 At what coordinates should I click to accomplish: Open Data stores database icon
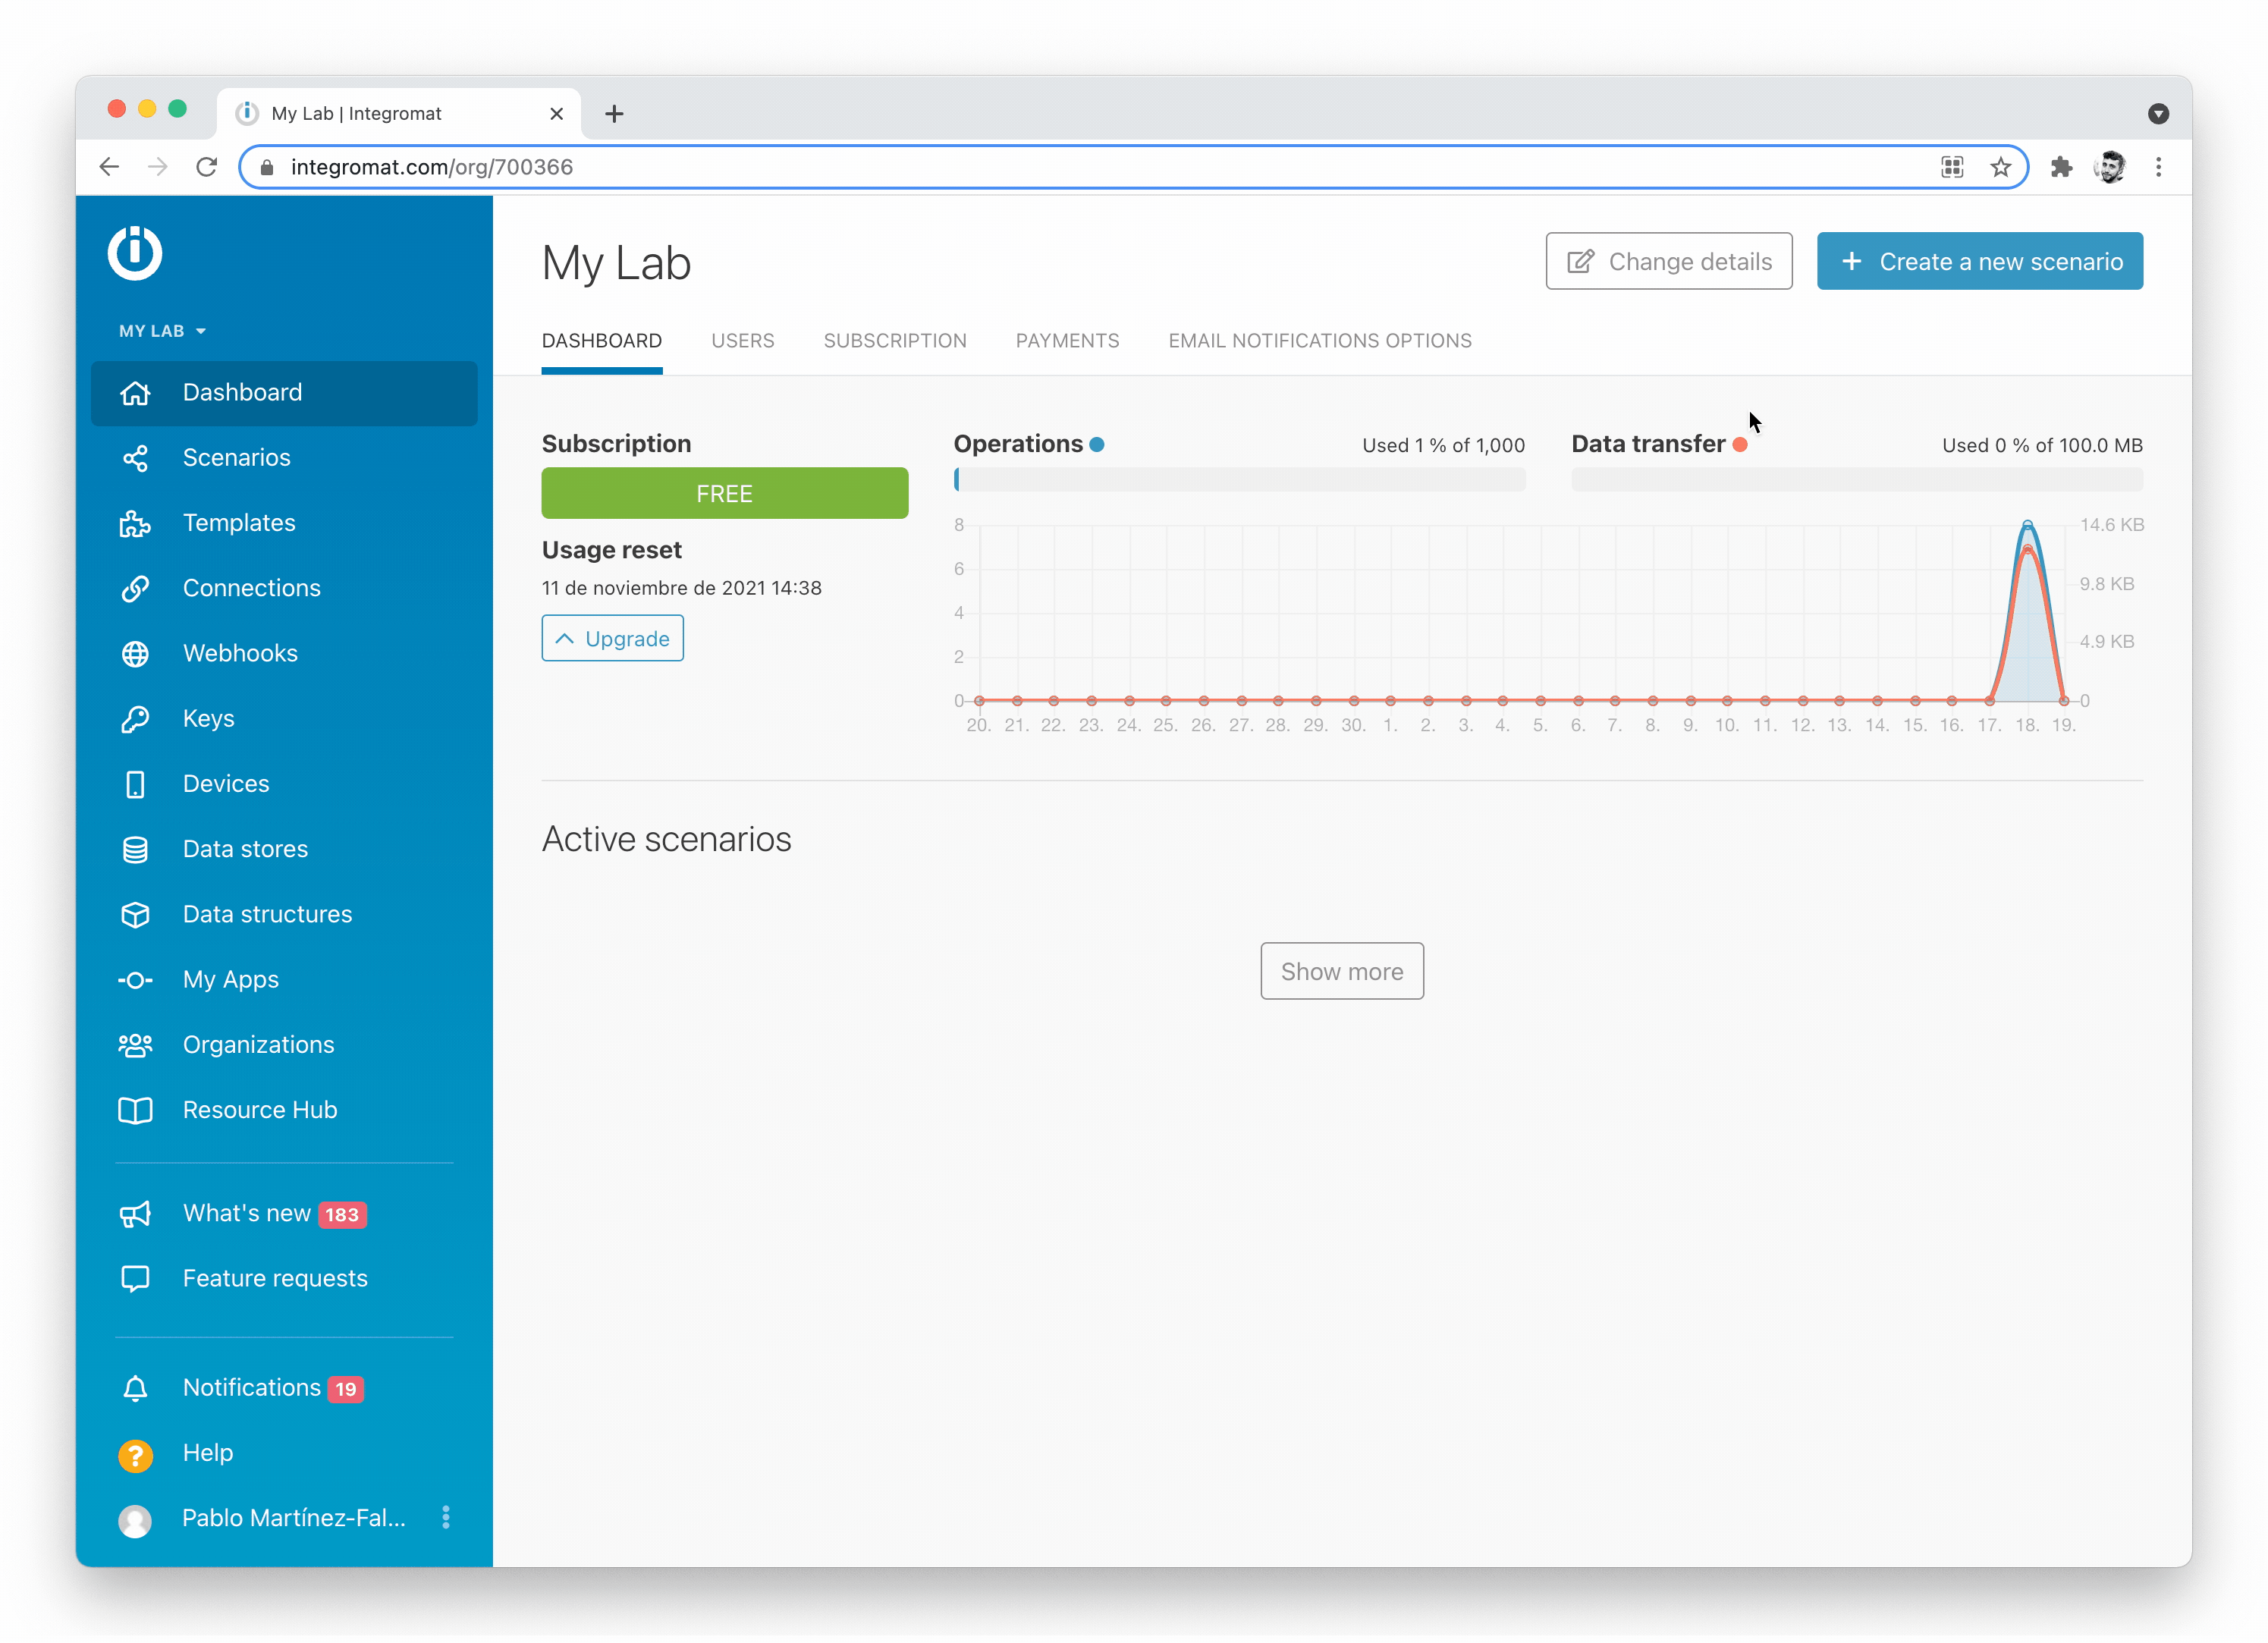(135, 850)
